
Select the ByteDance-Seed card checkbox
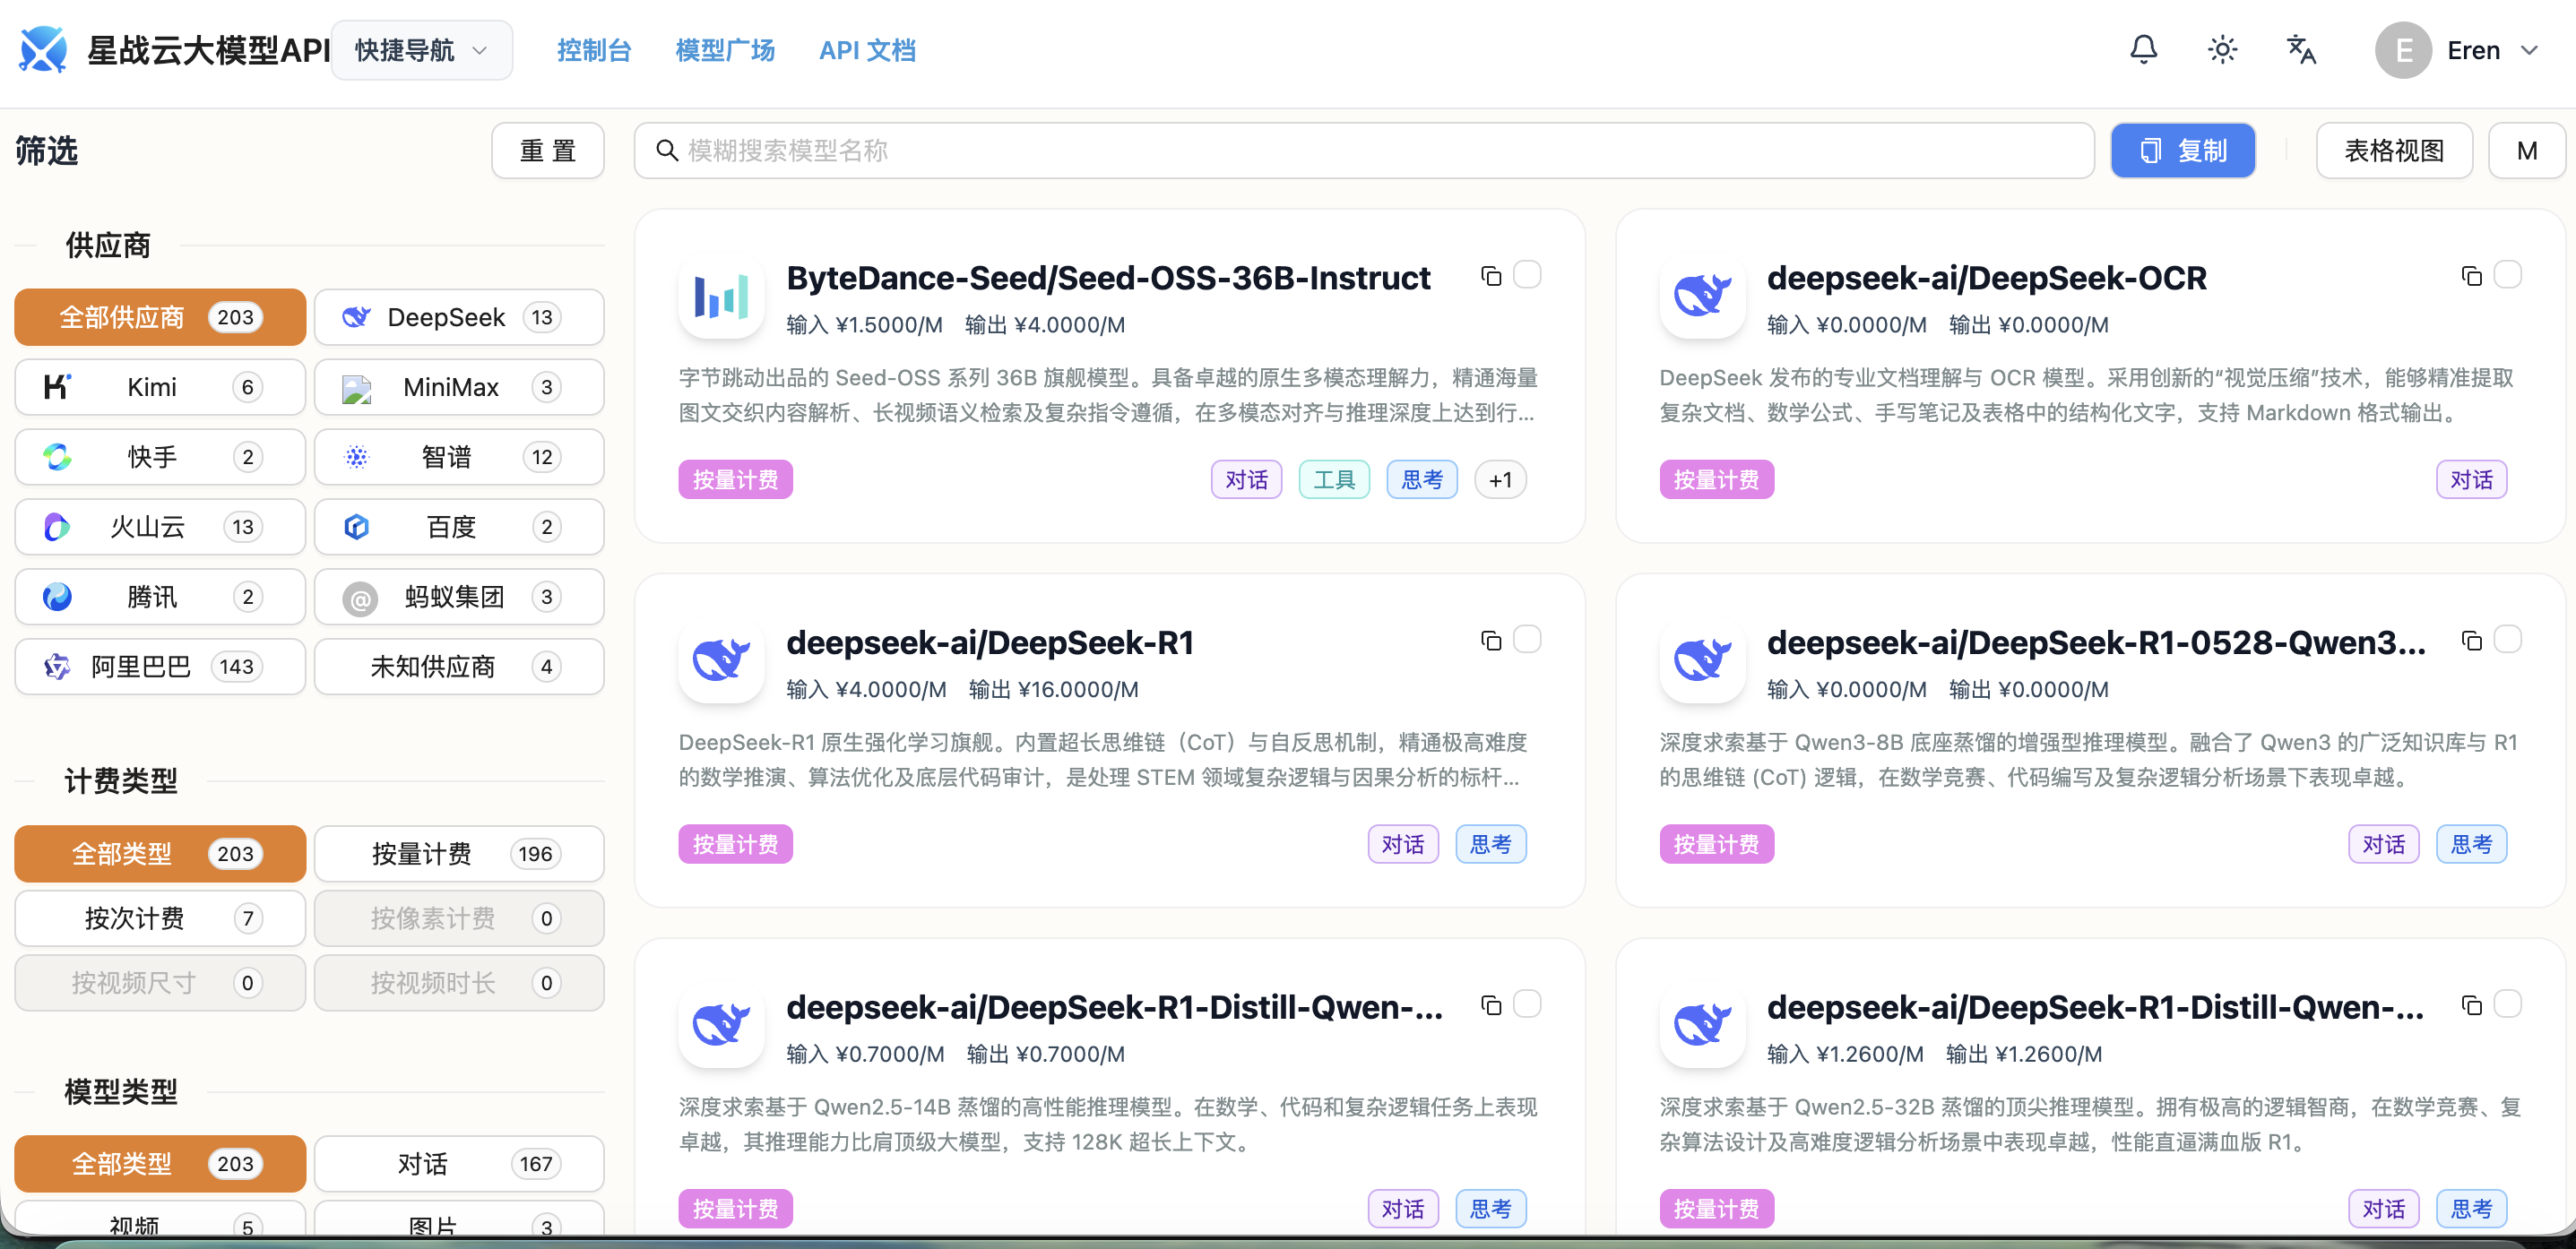click(x=1527, y=275)
